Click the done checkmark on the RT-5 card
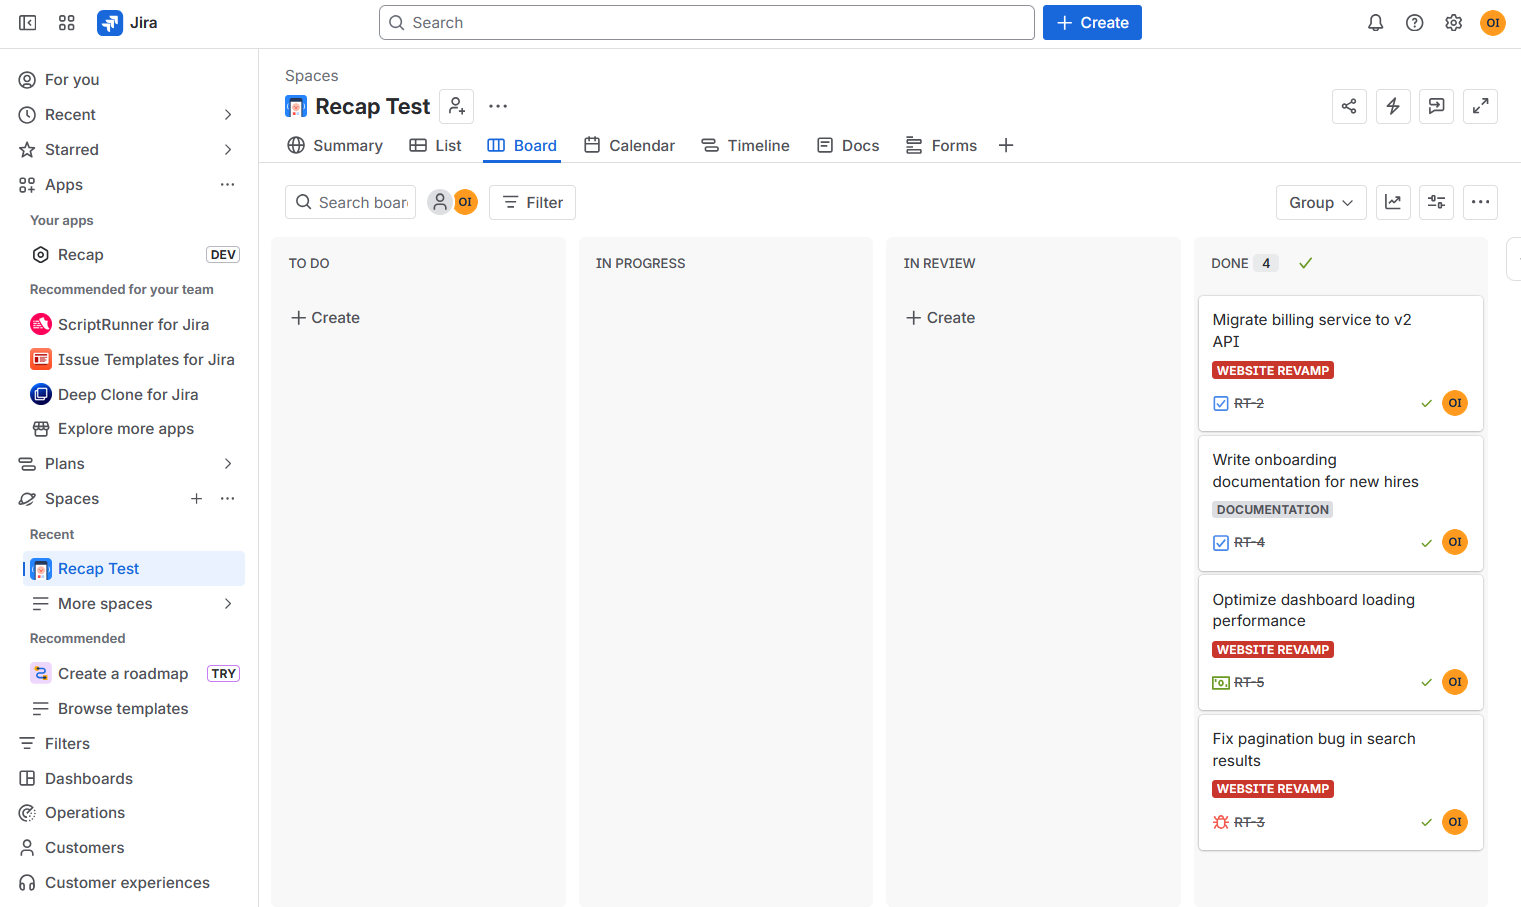 [1427, 682]
